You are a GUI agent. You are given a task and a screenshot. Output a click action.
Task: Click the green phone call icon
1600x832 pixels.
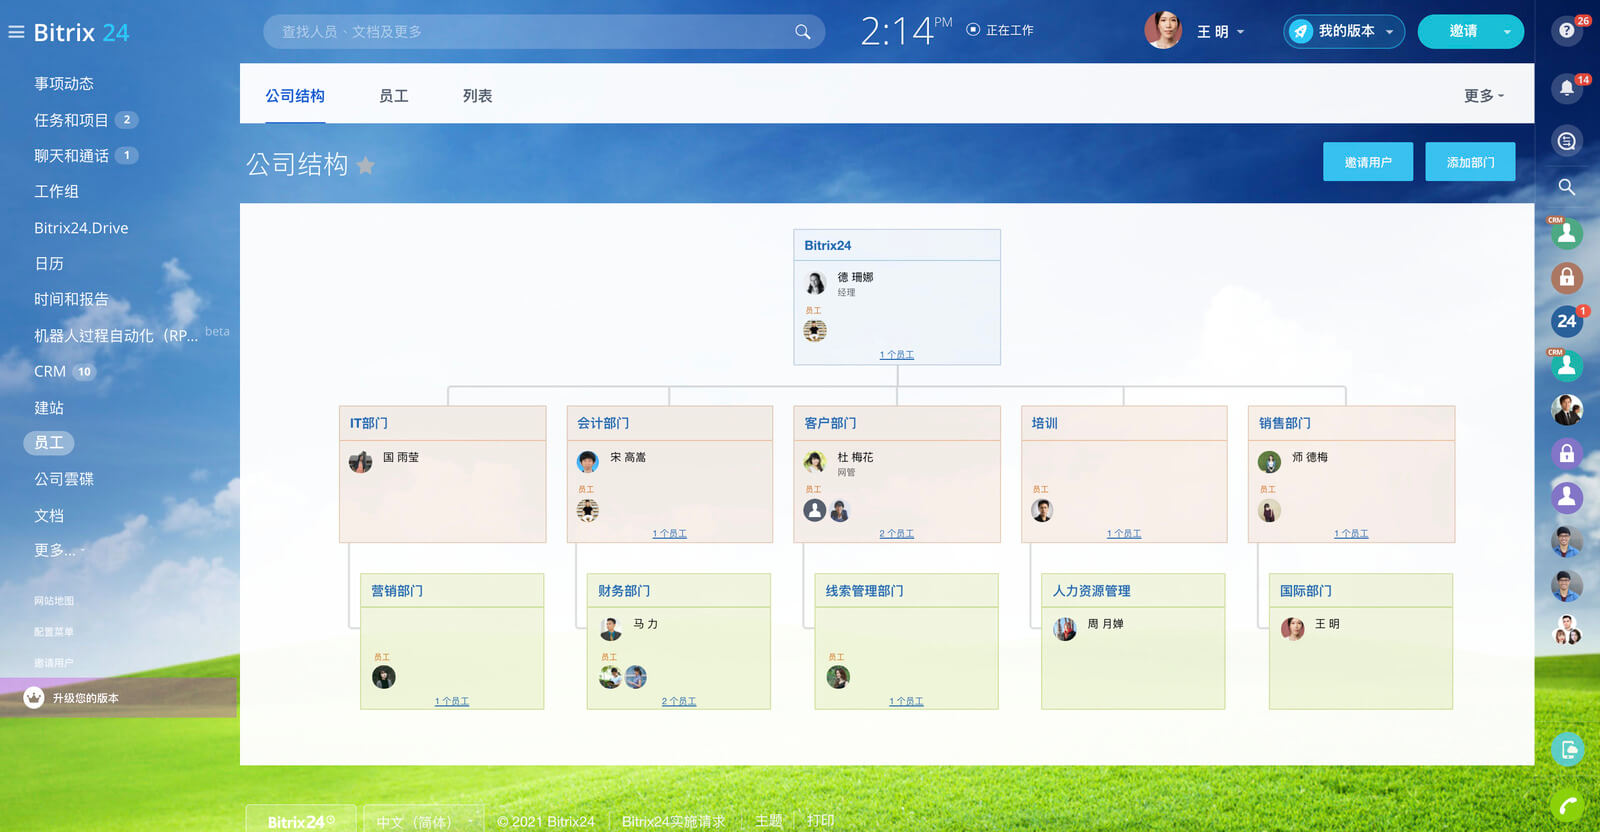click(1567, 806)
